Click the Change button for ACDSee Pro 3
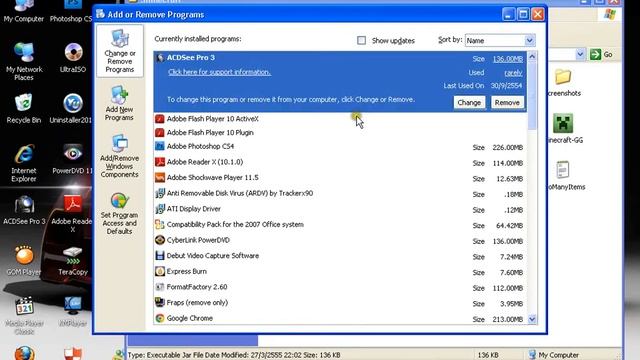 click(x=469, y=103)
